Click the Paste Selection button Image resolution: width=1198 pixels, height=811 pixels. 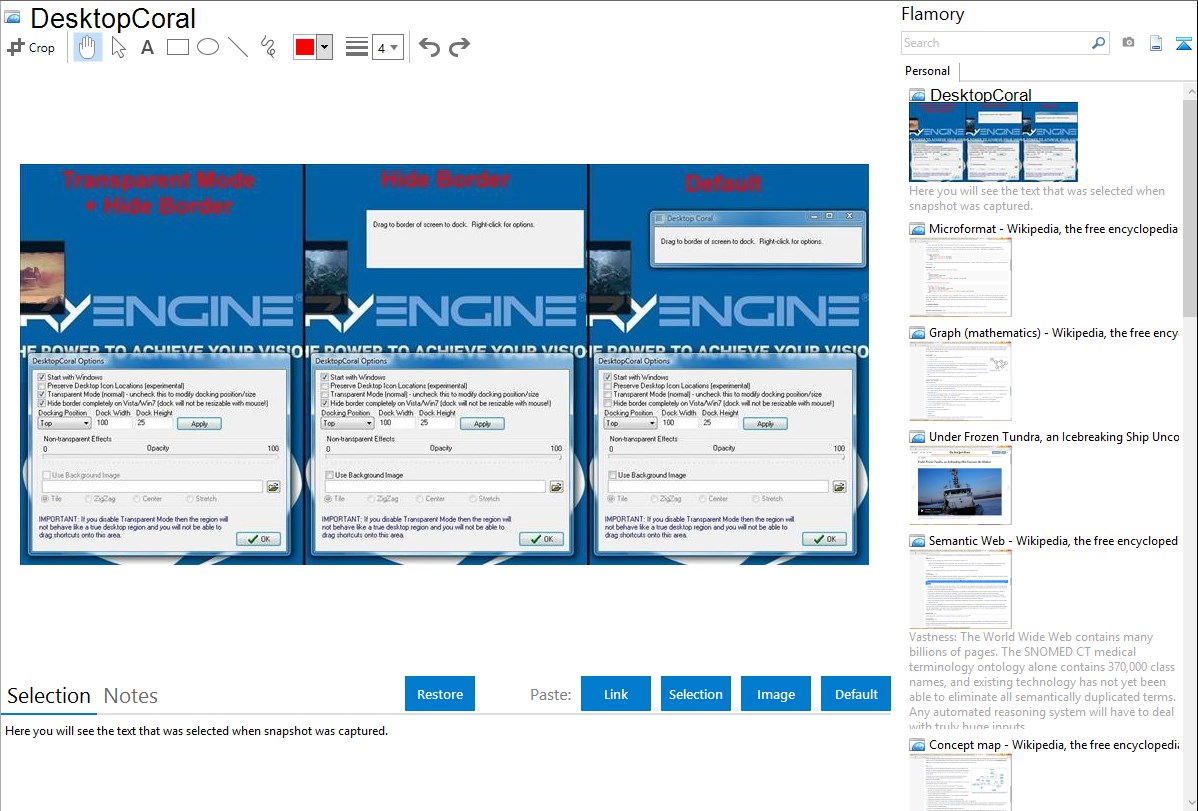695,694
